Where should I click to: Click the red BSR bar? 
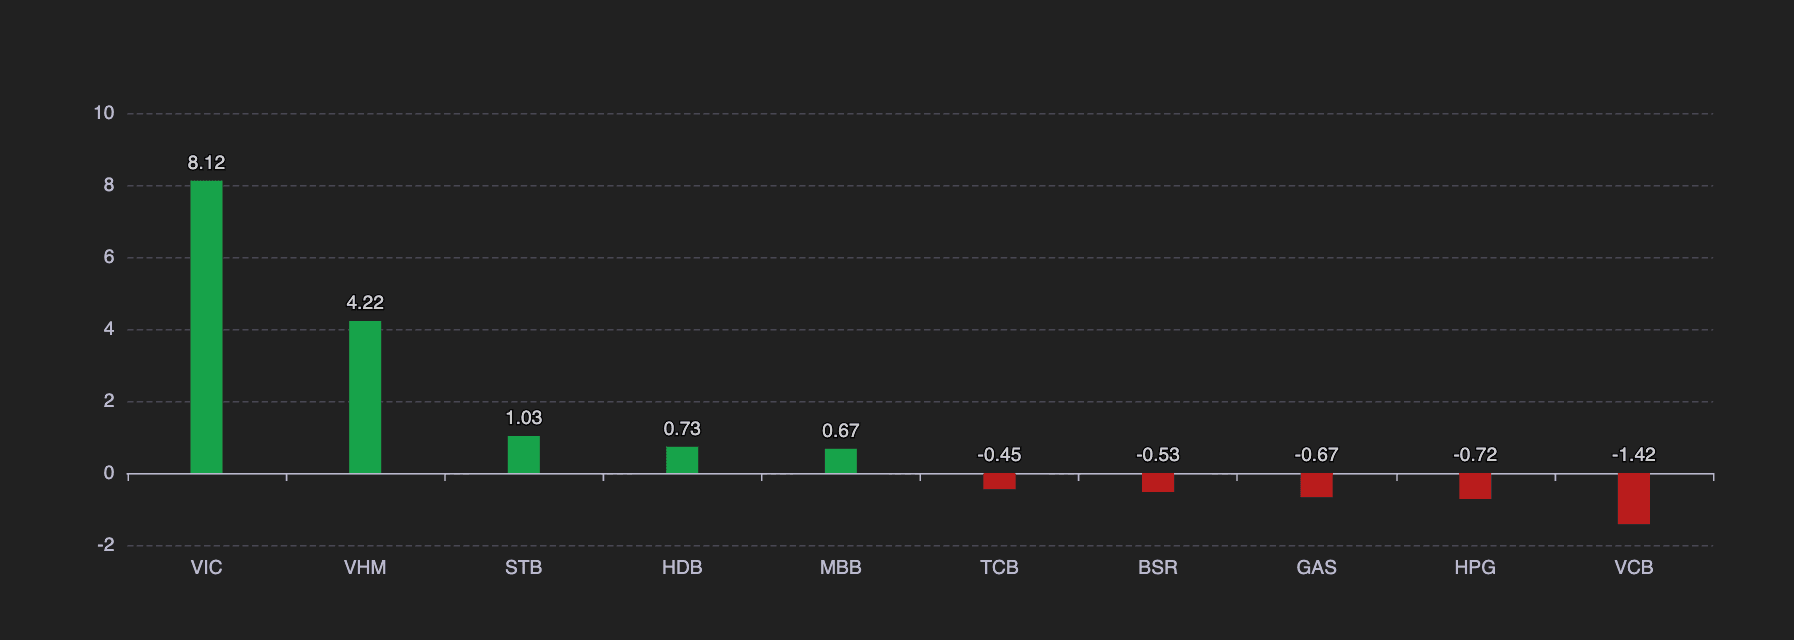(1158, 483)
